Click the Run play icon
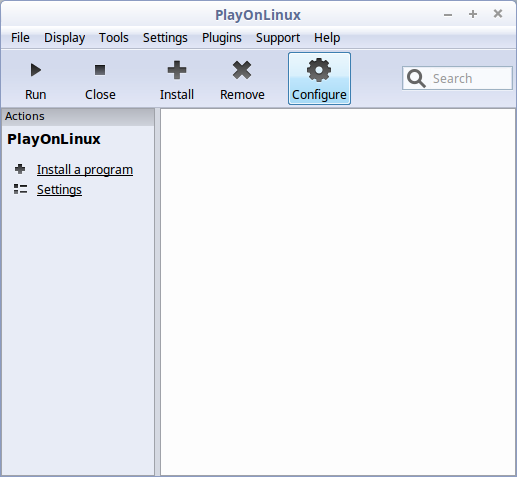Image resolution: width=517 pixels, height=477 pixels. point(36,70)
